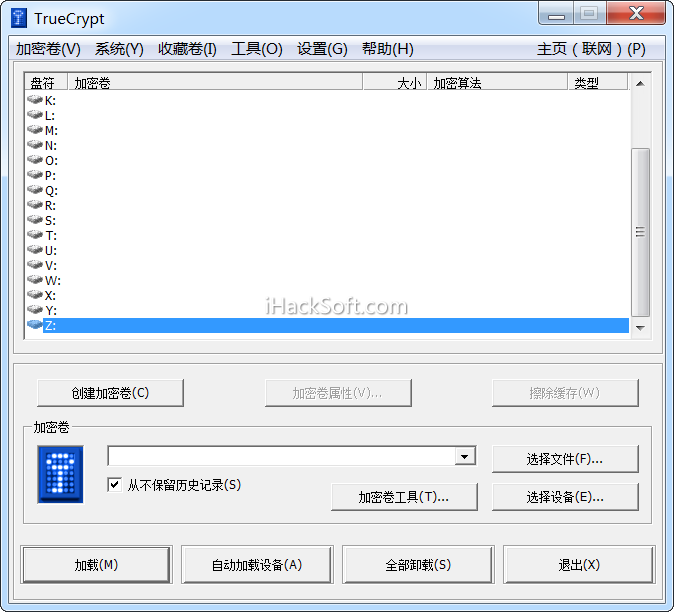Click the TrueCrypt logo in the 加密卷 group
The width and height of the screenshot is (674, 612).
60,474
